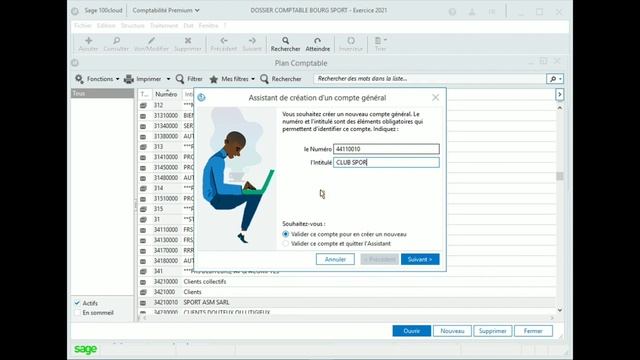Click the Ajouter plus icon in toolbar
Viewport: 640px width, 360px height.
pyautogui.click(x=88, y=40)
